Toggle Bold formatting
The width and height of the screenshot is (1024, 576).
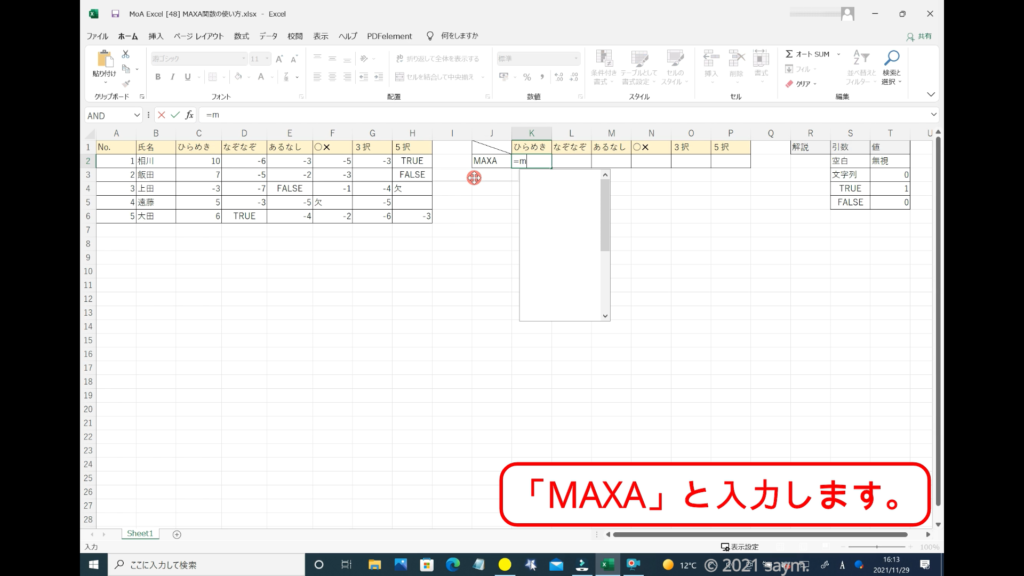click(x=158, y=76)
